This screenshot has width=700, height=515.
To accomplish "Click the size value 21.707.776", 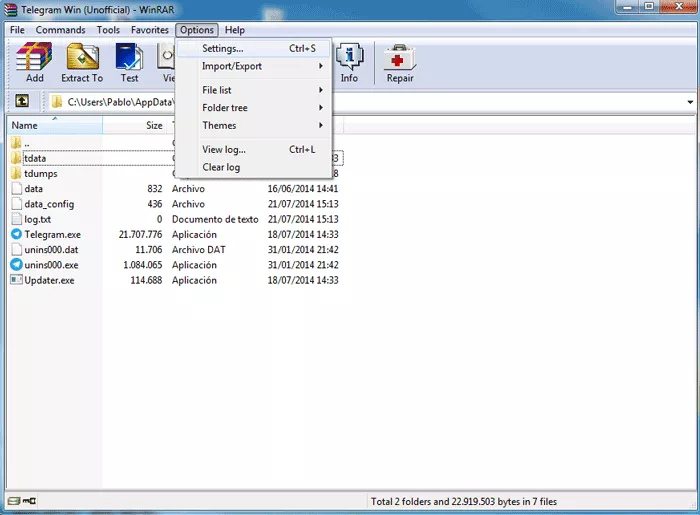I will point(140,234).
